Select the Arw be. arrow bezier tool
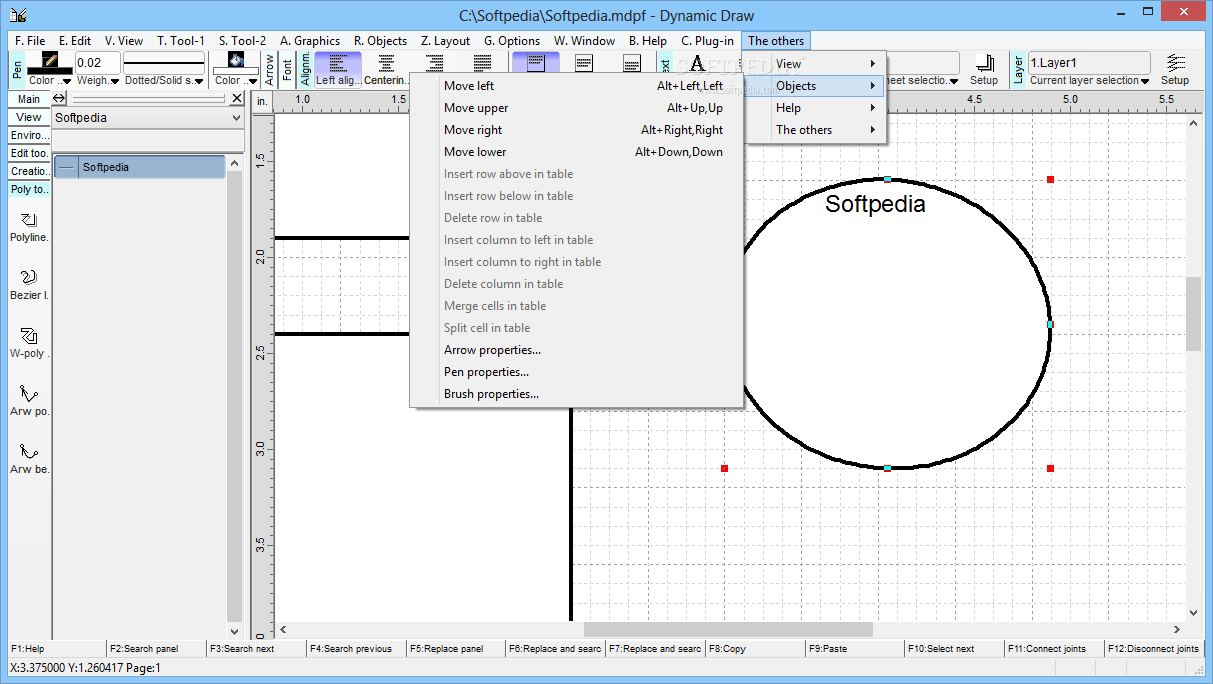The height and width of the screenshot is (684, 1213). [29, 459]
